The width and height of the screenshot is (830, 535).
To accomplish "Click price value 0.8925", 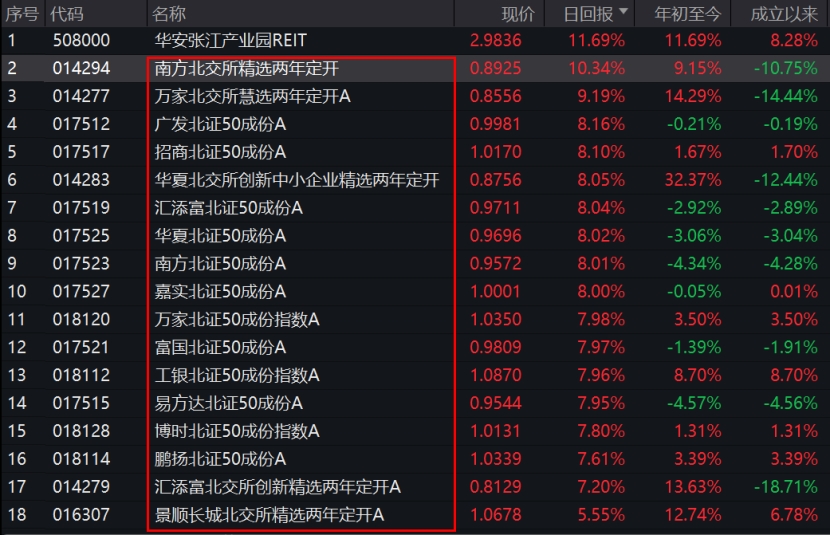I will (x=495, y=68).
